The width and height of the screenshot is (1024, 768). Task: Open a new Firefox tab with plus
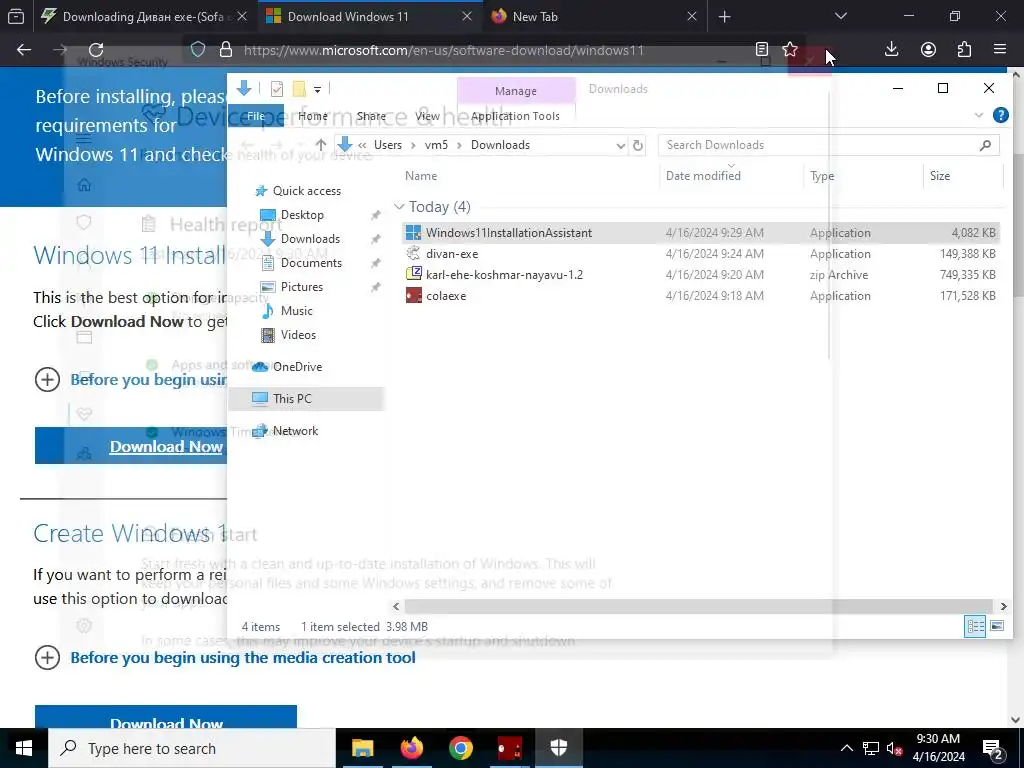[724, 17]
